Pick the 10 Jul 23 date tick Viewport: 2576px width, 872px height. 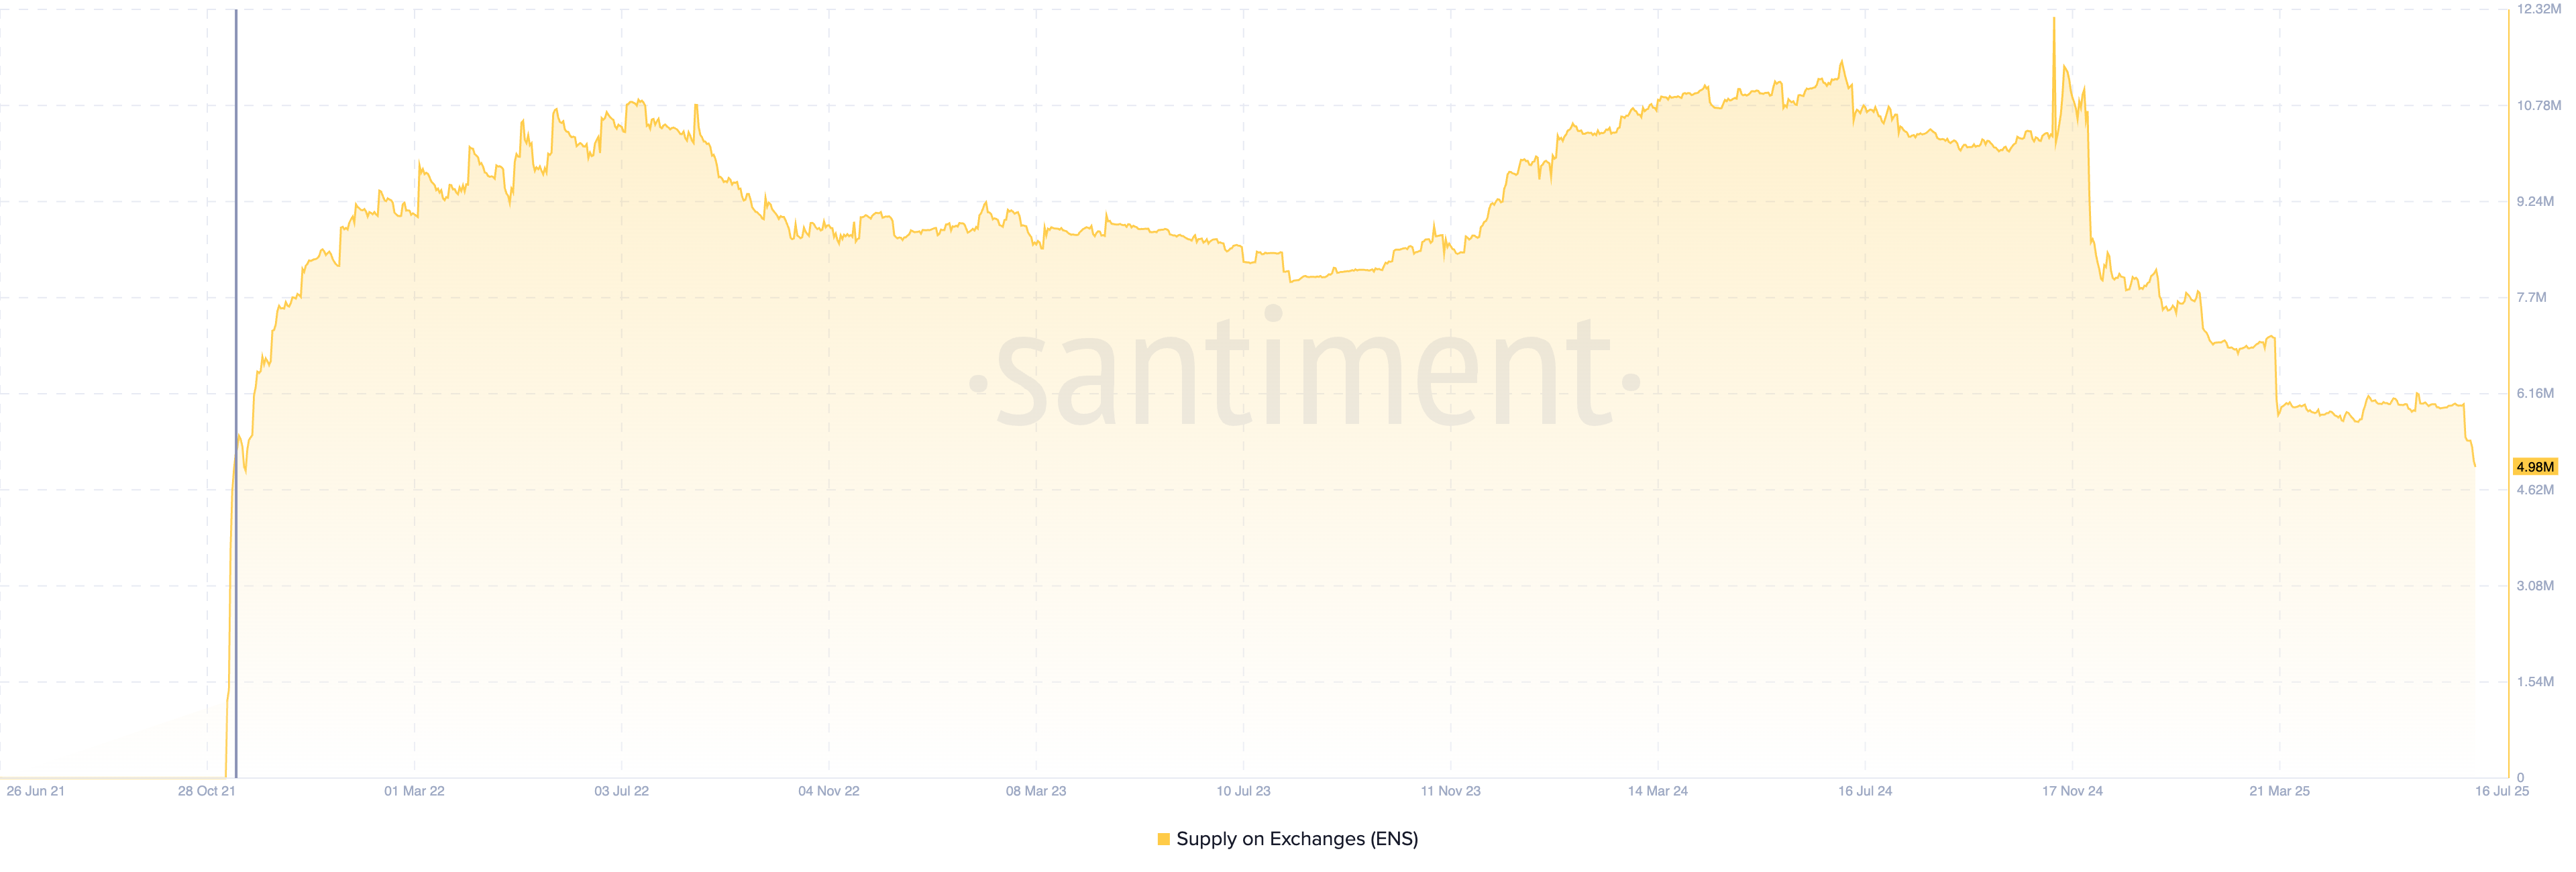[x=1243, y=791]
